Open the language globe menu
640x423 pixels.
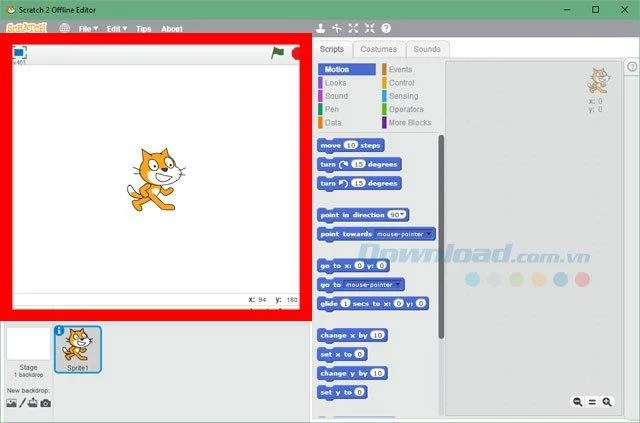(x=64, y=28)
